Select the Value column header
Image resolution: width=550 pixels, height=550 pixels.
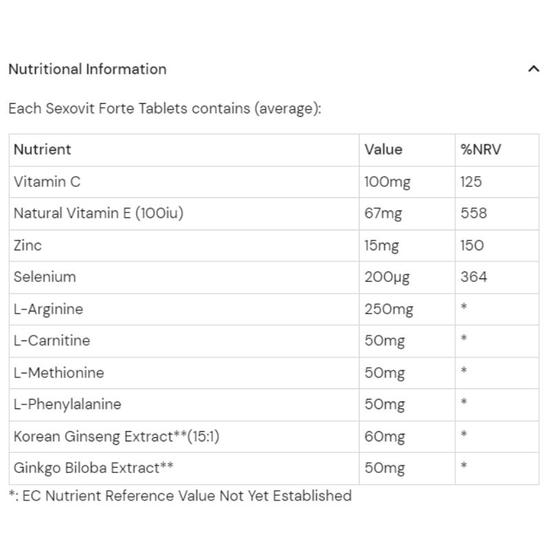pos(383,149)
